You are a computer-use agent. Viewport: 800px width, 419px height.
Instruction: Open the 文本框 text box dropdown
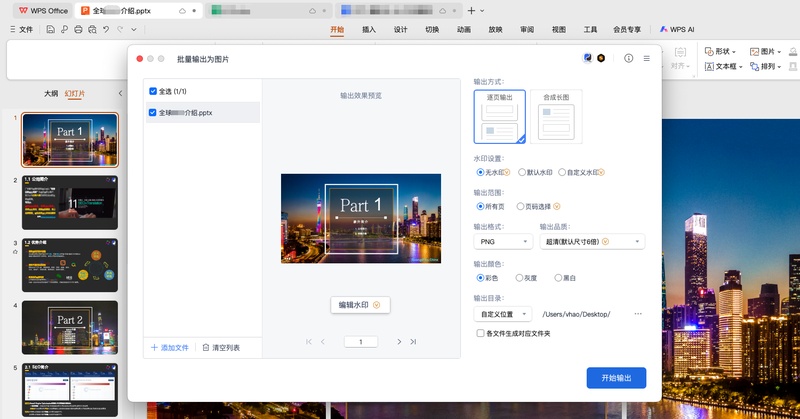tap(723, 66)
